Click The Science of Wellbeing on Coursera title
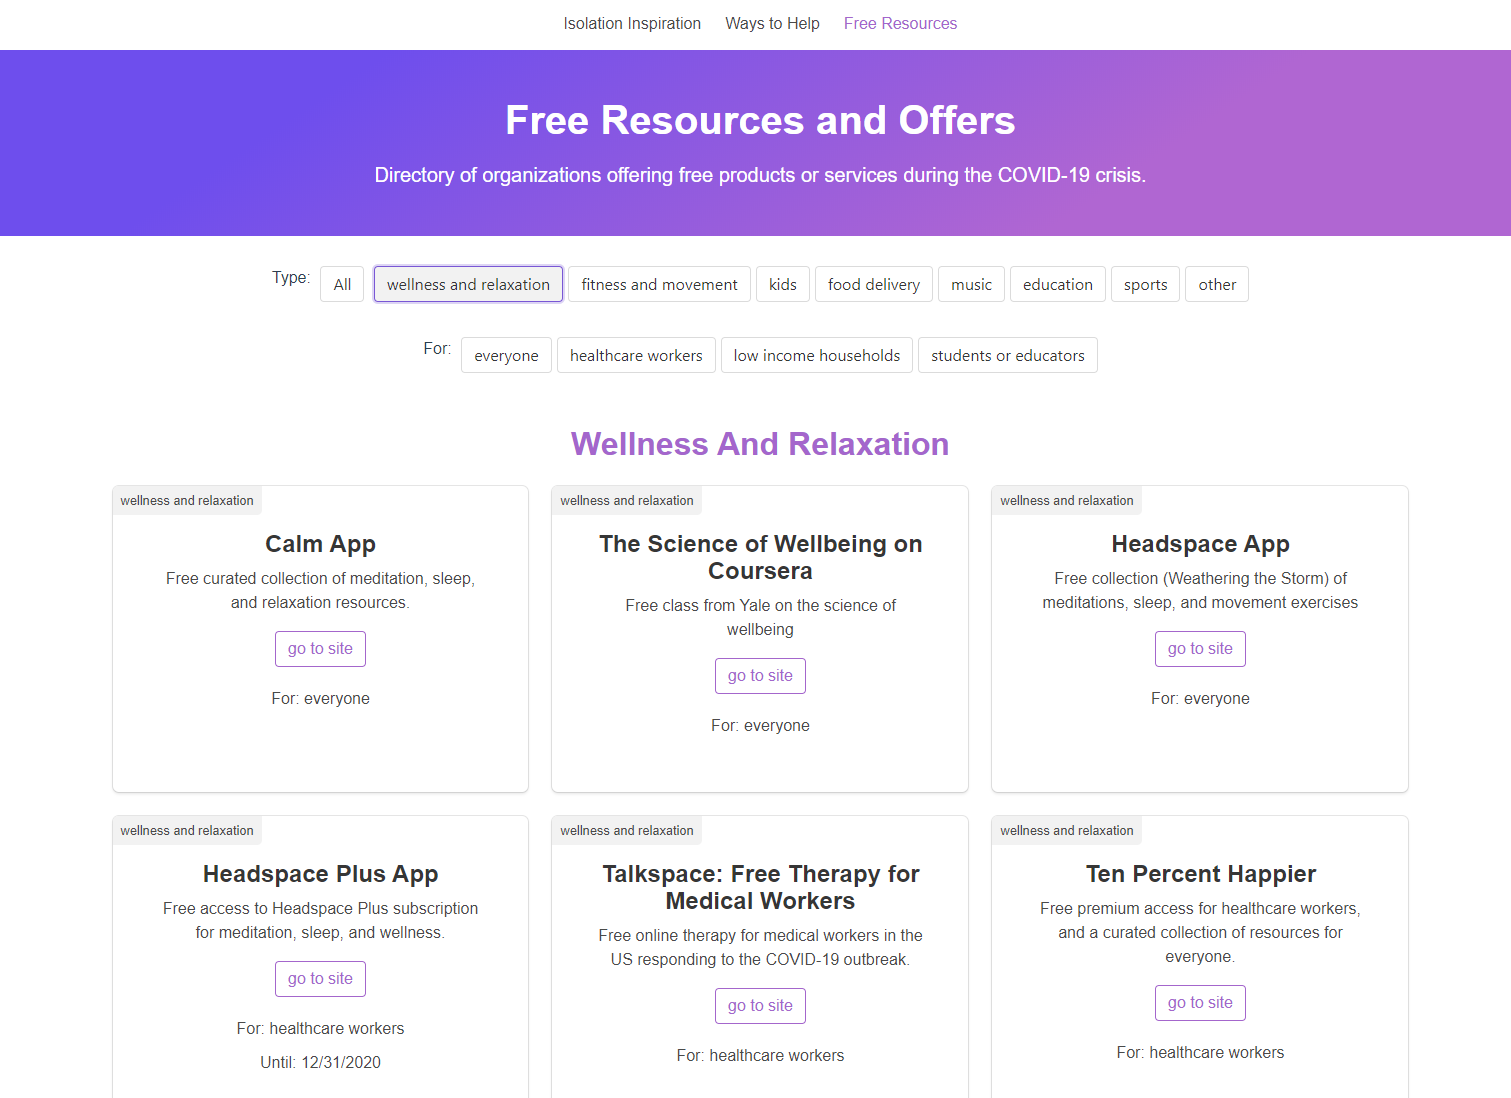This screenshot has width=1511, height=1098. coord(760,557)
